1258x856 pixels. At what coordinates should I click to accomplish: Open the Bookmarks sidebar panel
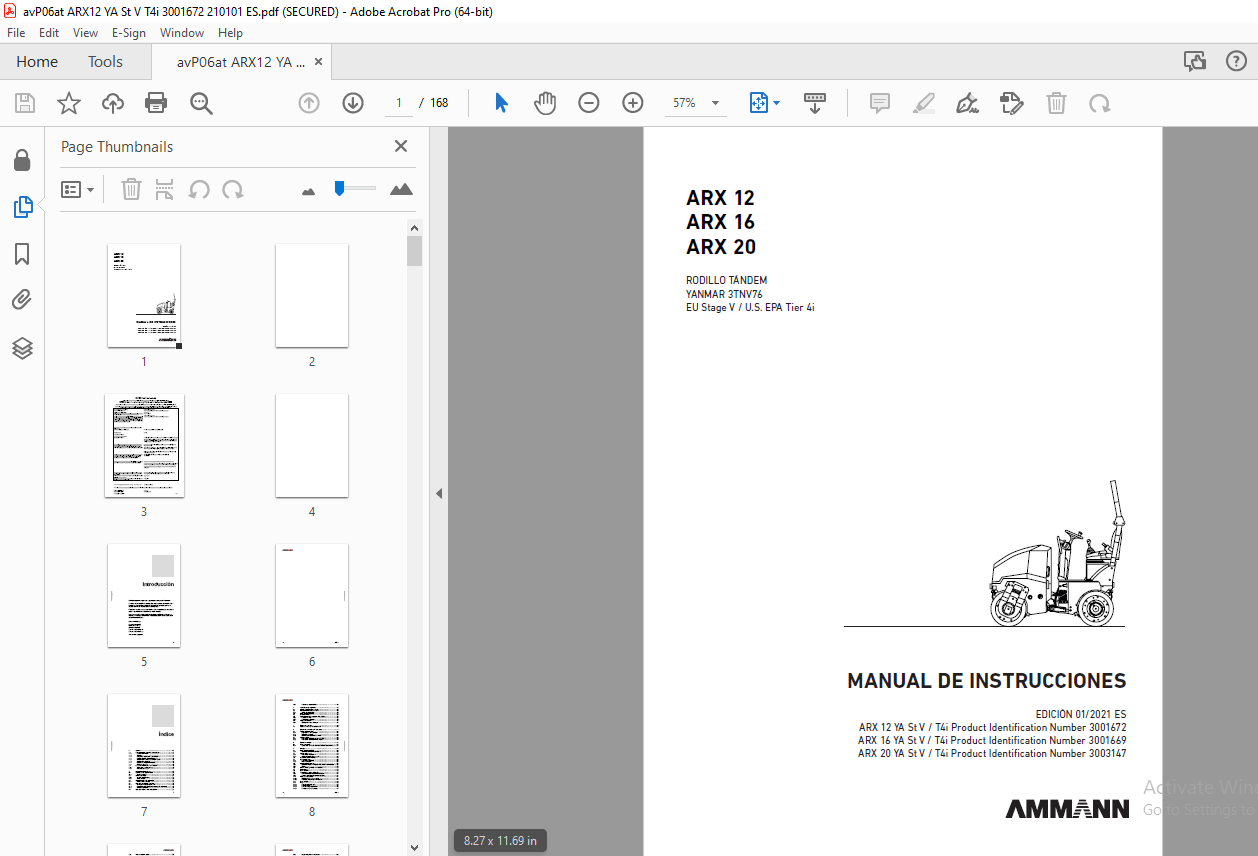[22, 254]
